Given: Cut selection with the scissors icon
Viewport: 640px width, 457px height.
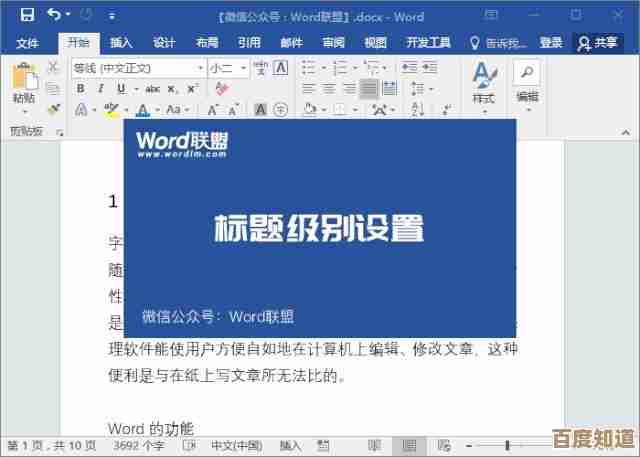Looking at the screenshot, I should tap(53, 67).
